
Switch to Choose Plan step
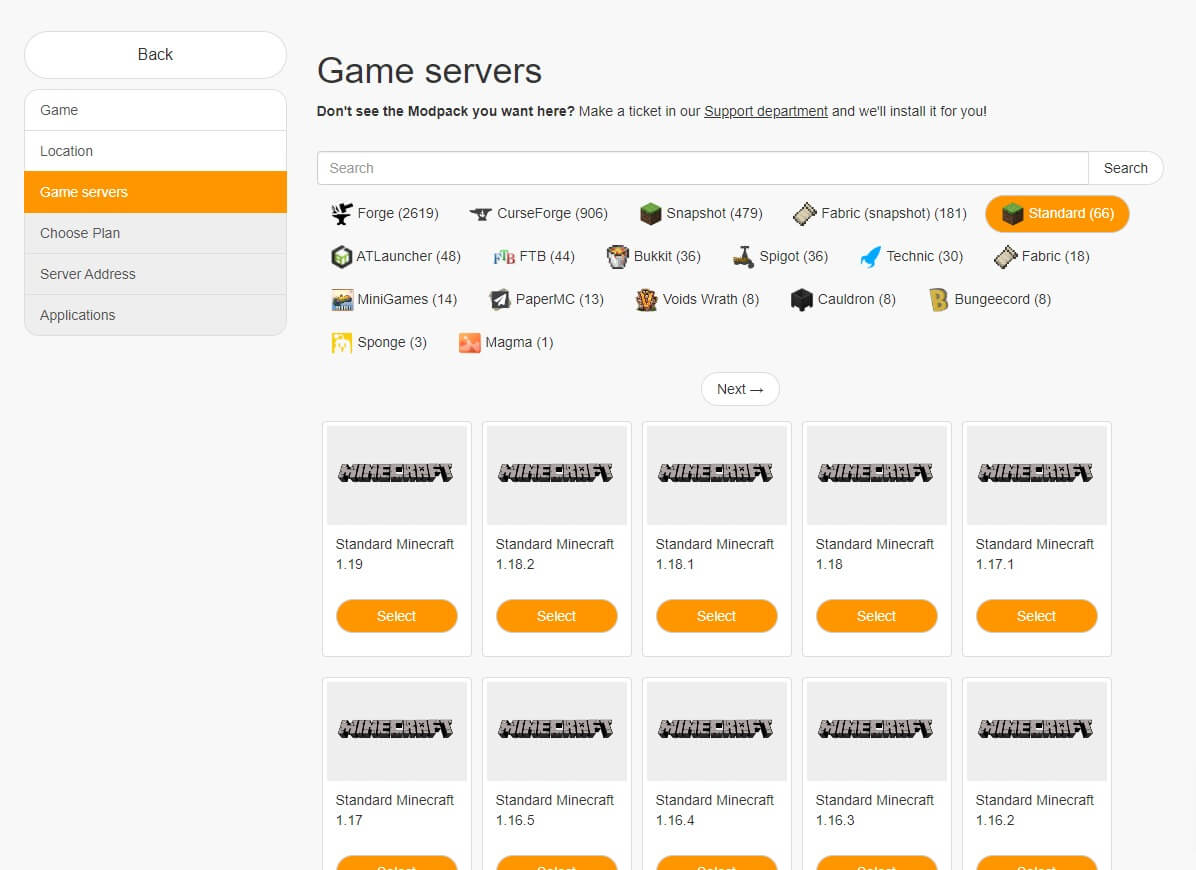(156, 233)
